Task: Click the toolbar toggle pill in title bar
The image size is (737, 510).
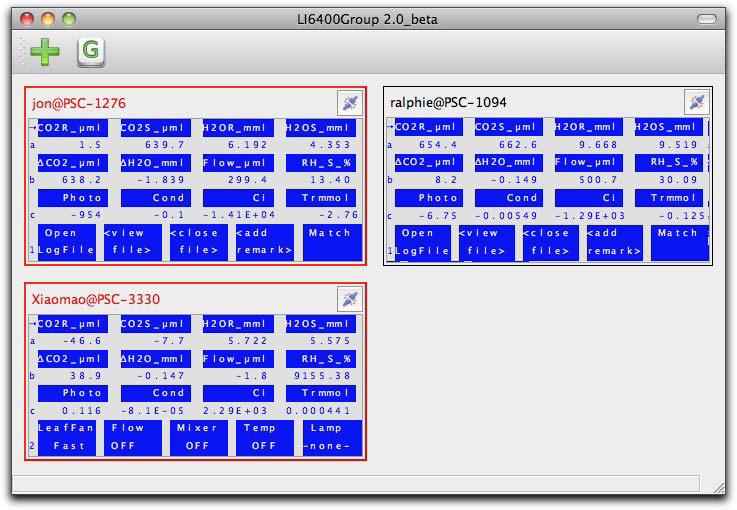Action: (706, 19)
